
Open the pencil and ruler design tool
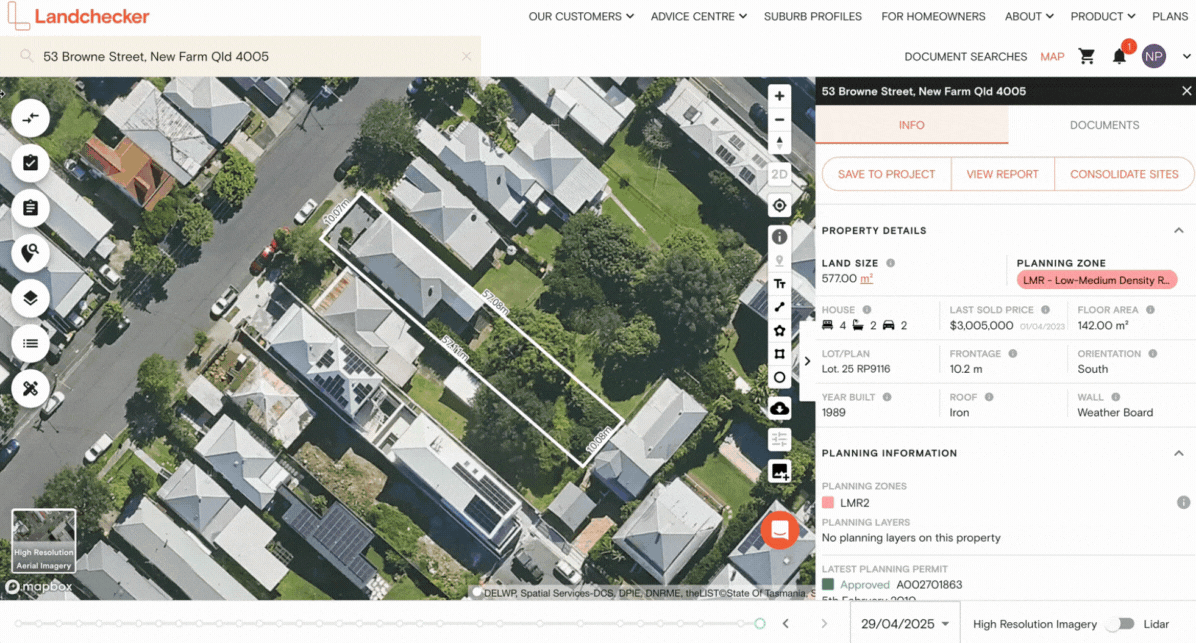tap(31, 388)
